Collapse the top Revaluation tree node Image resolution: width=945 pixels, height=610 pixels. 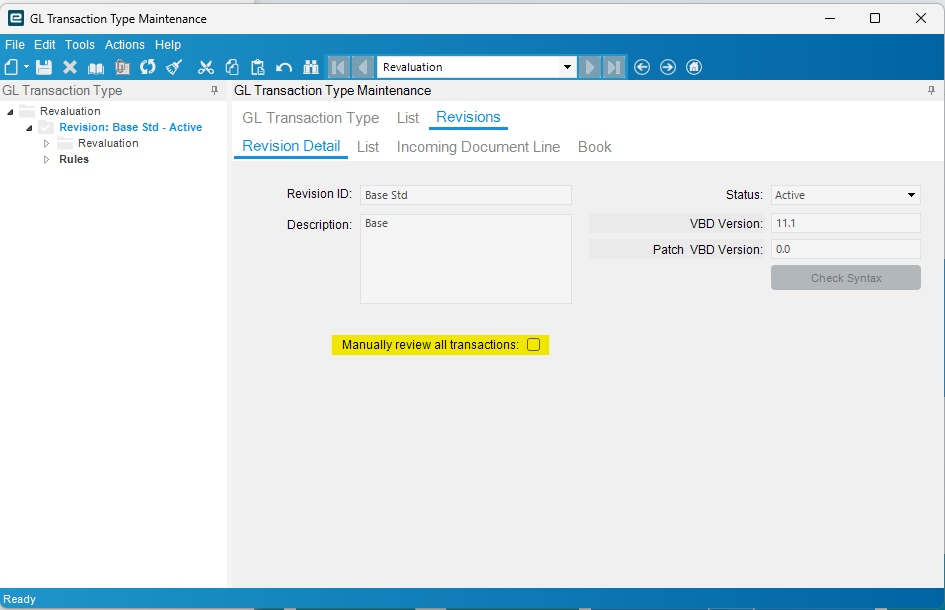point(10,112)
